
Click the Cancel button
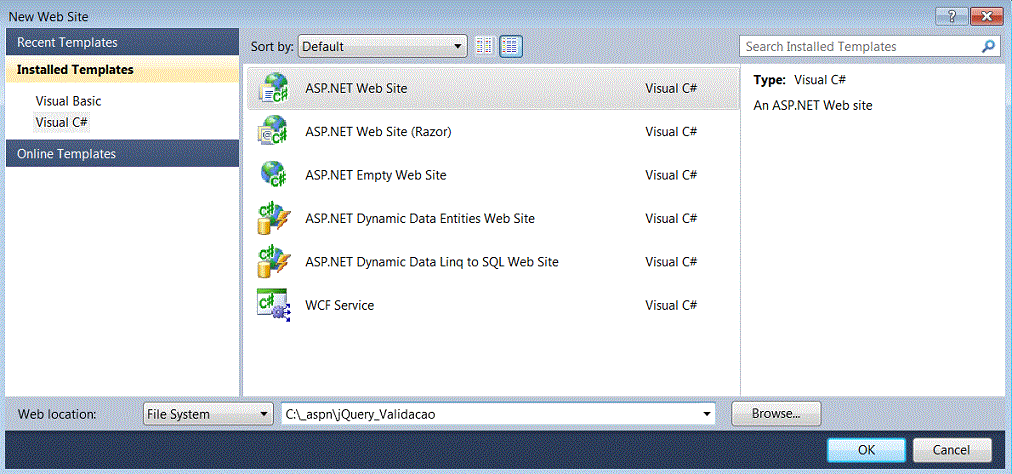pos(951,449)
